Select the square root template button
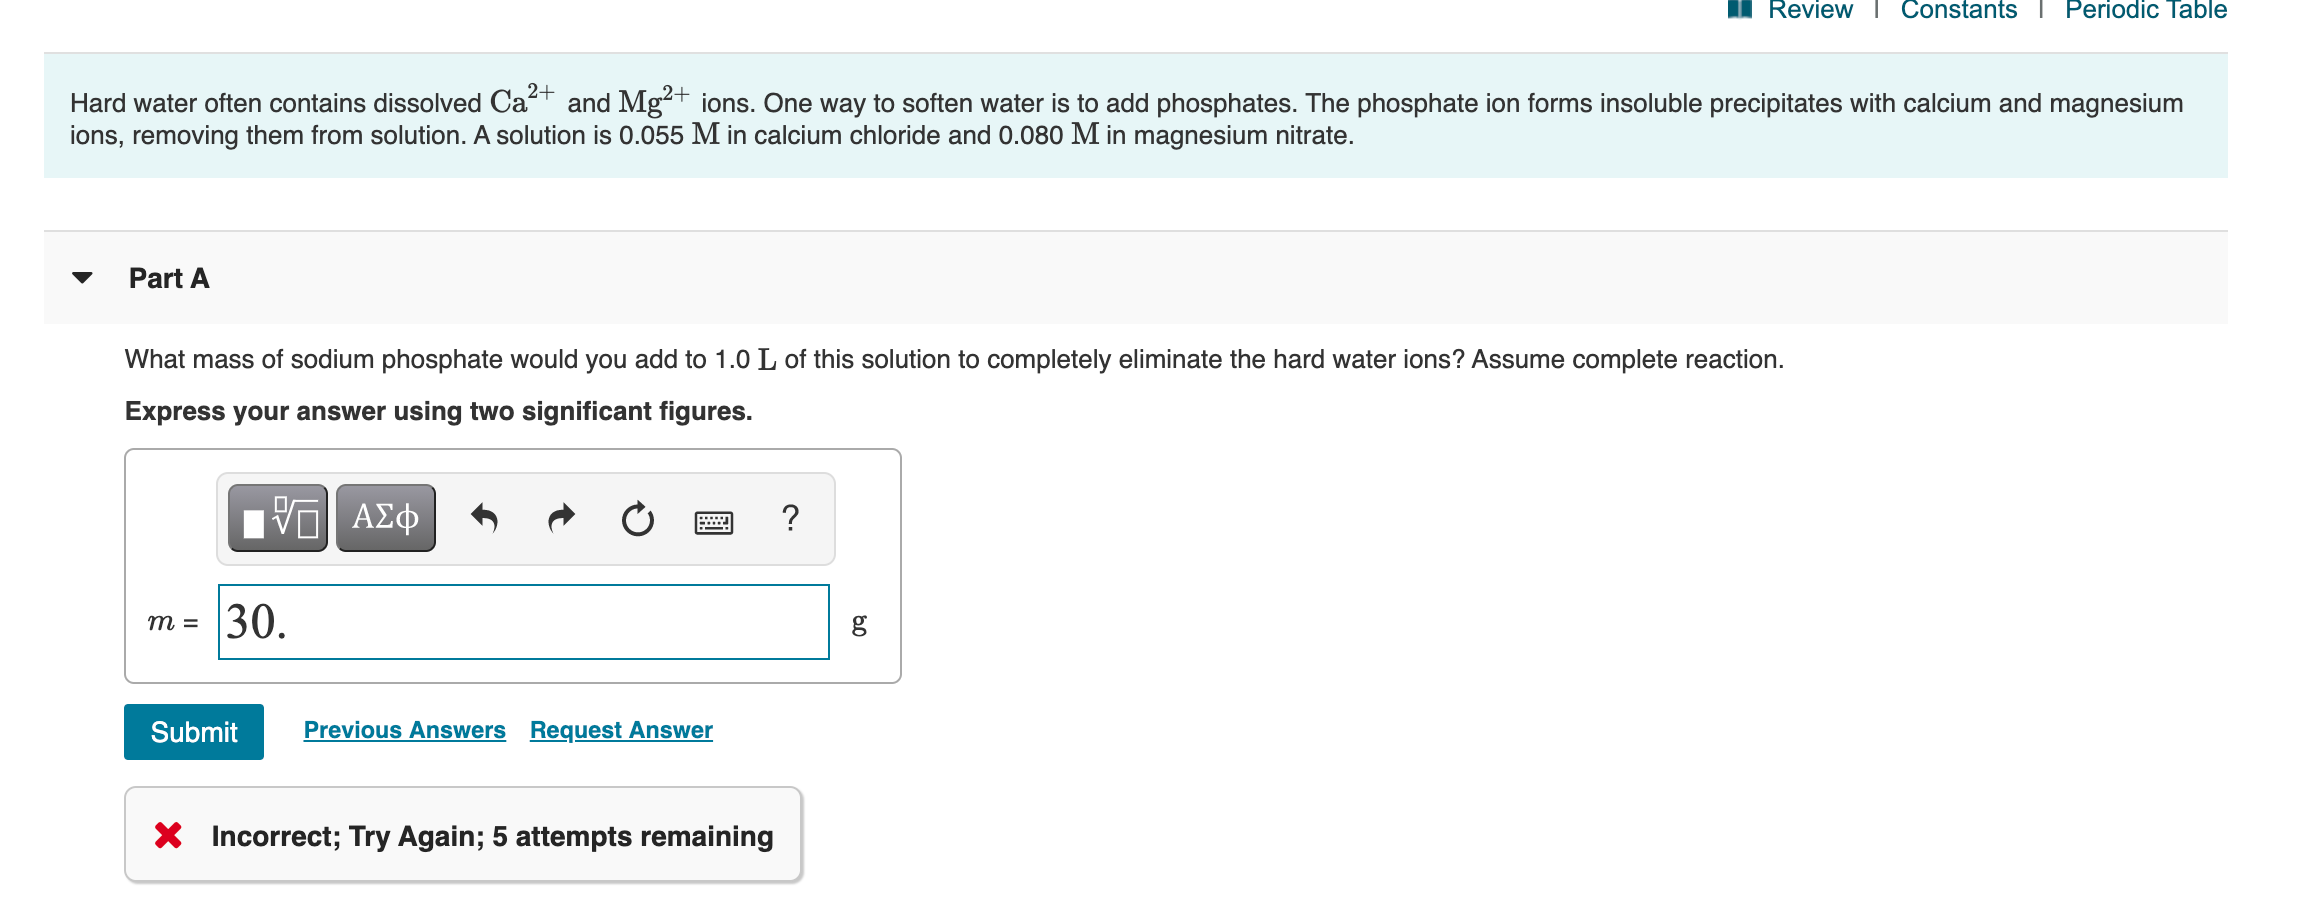Screen dimensions: 2312x910 coord(277,517)
